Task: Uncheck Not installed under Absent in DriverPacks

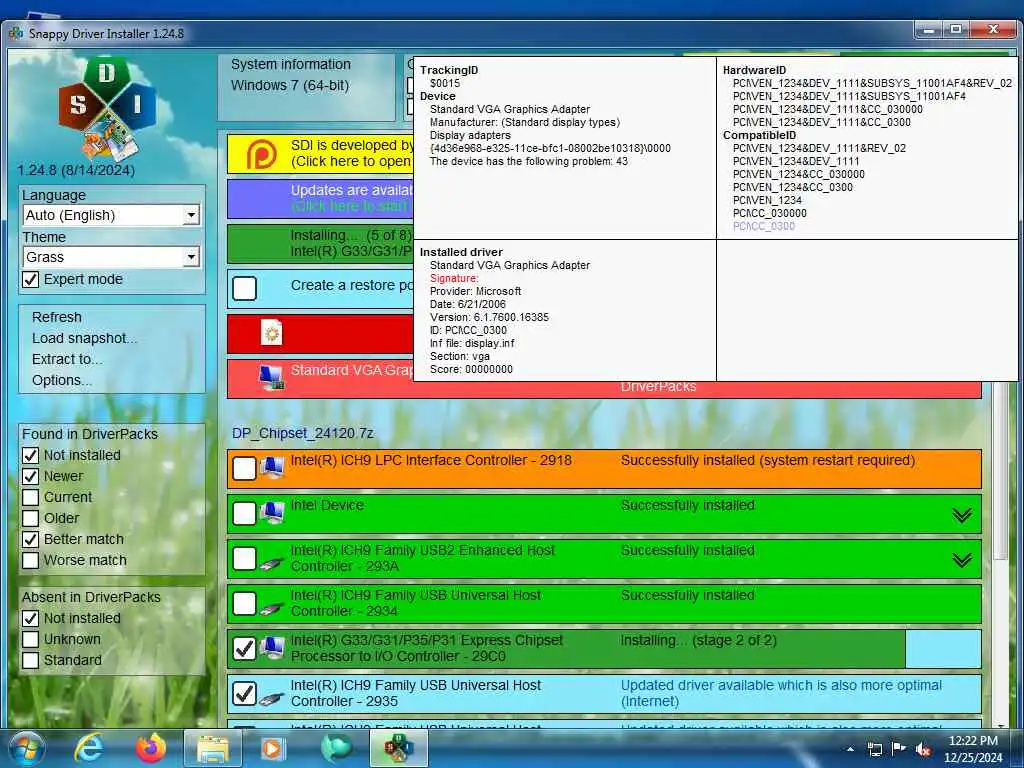Action: (31, 618)
